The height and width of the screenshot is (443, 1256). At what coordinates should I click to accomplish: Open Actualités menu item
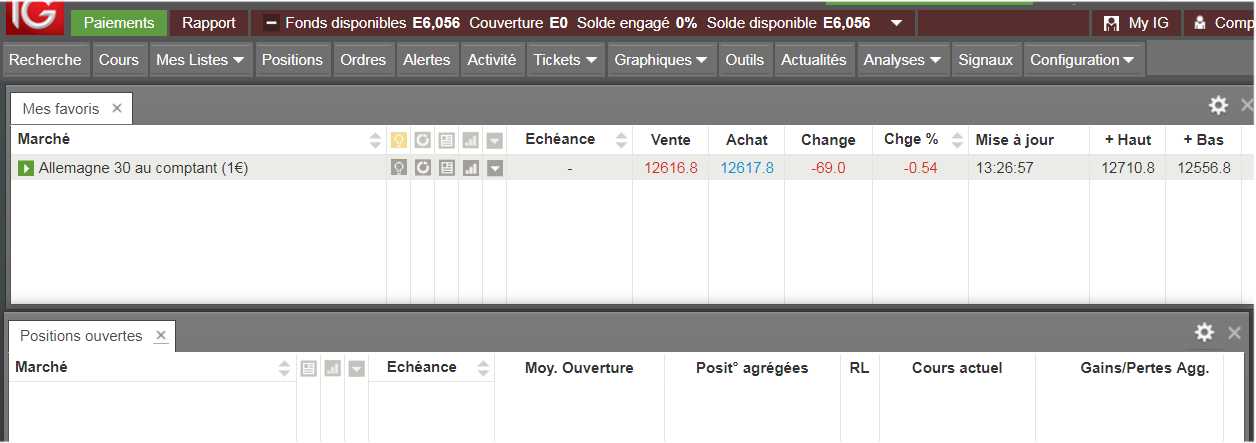[814, 60]
